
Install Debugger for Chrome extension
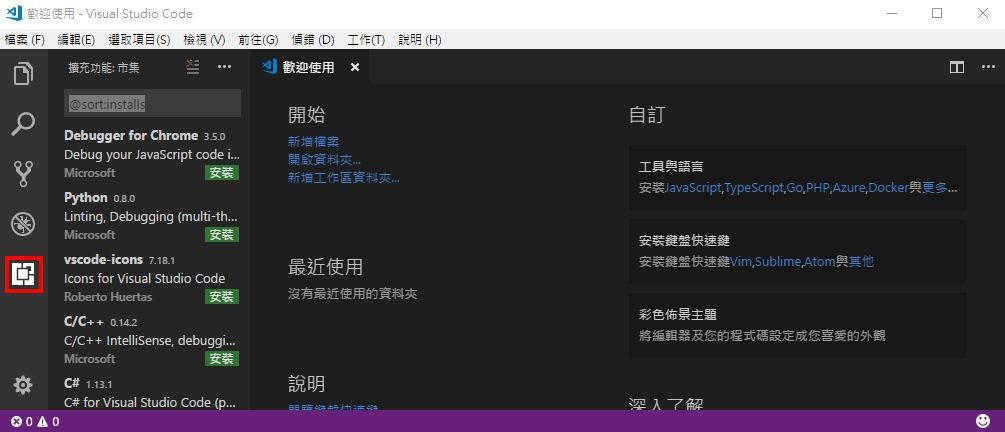[x=222, y=172]
